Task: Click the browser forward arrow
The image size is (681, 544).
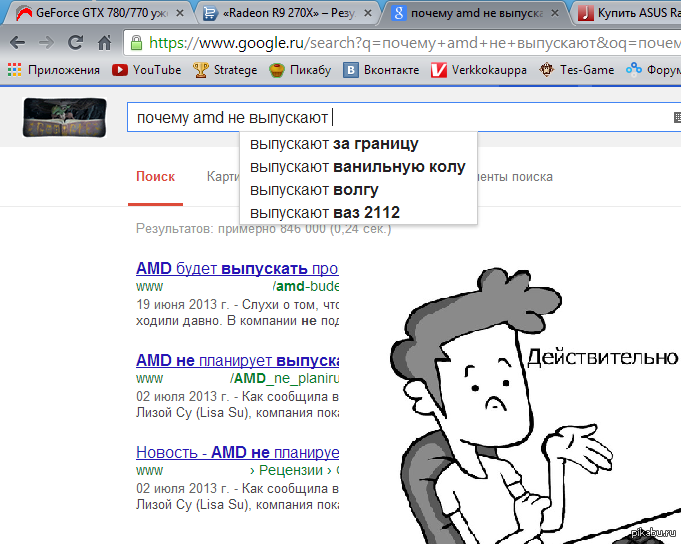Action: point(46,43)
